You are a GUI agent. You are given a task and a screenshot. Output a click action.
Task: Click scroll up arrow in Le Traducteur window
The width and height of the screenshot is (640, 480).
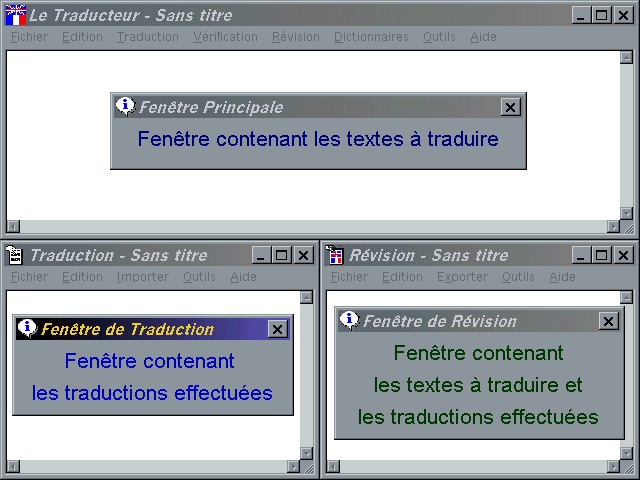tap(627, 58)
